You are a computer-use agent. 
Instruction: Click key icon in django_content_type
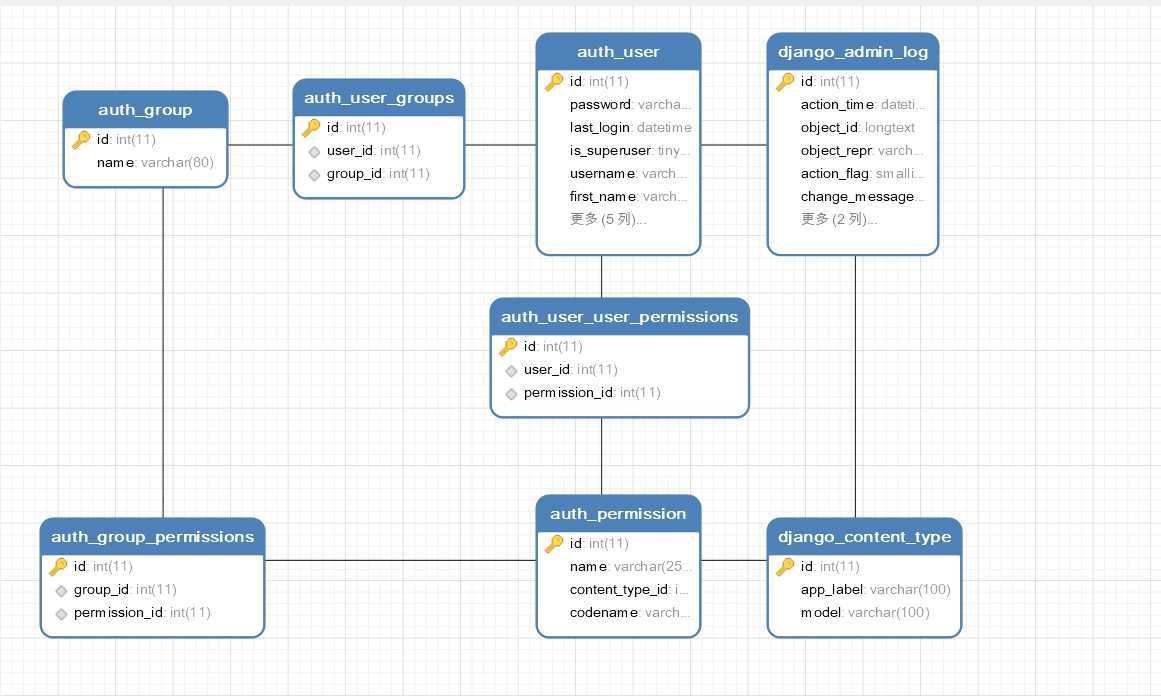[x=785, y=566]
